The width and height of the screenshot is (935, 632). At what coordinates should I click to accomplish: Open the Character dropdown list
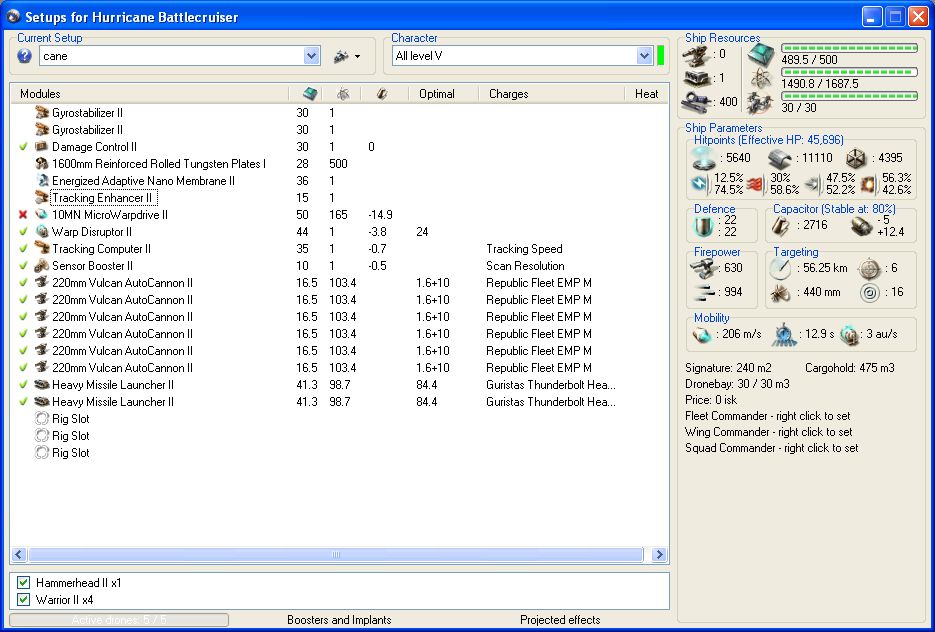(x=644, y=56)
